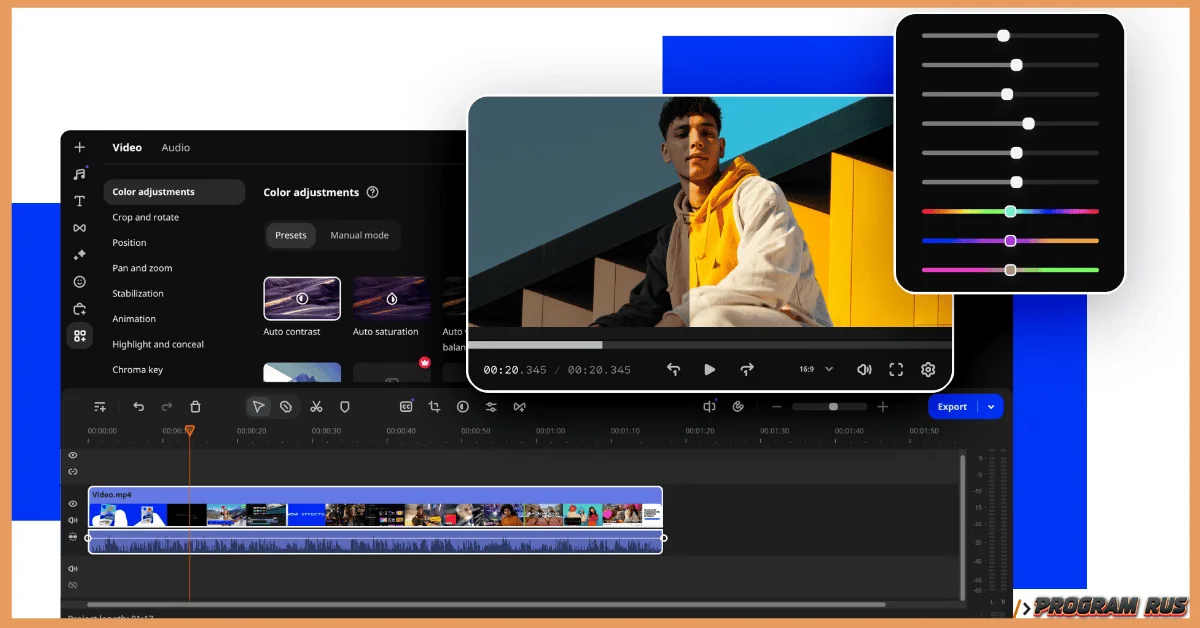
Task: Click the Export button
Action: point(953,406)
